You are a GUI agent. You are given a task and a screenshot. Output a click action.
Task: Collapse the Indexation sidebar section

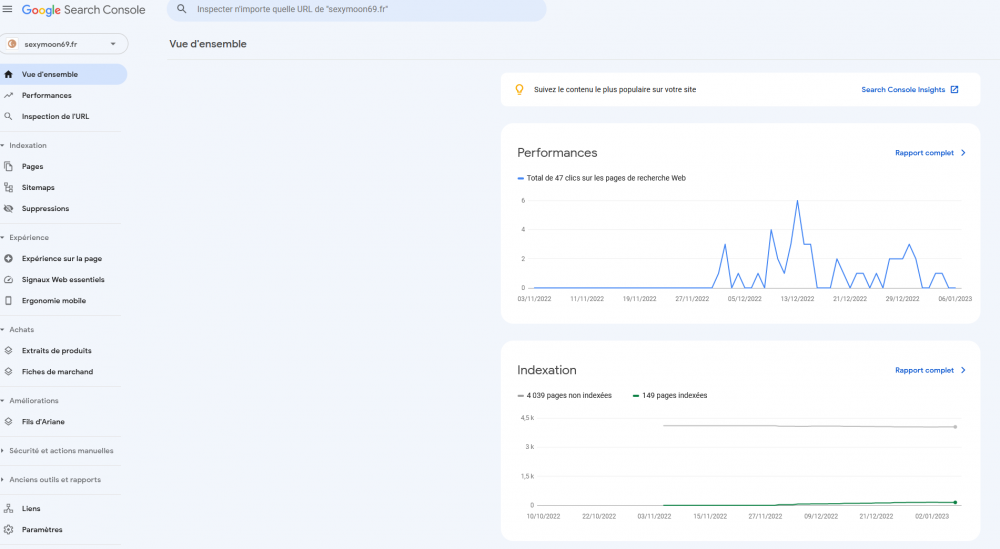pos(28,145)
